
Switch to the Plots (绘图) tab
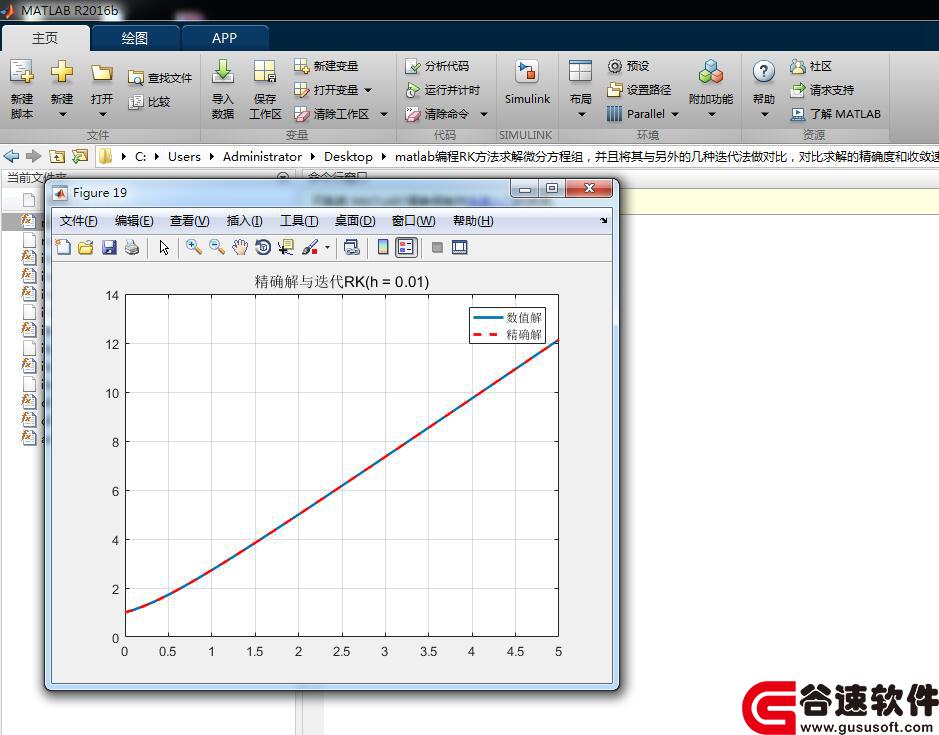point(135,38)
